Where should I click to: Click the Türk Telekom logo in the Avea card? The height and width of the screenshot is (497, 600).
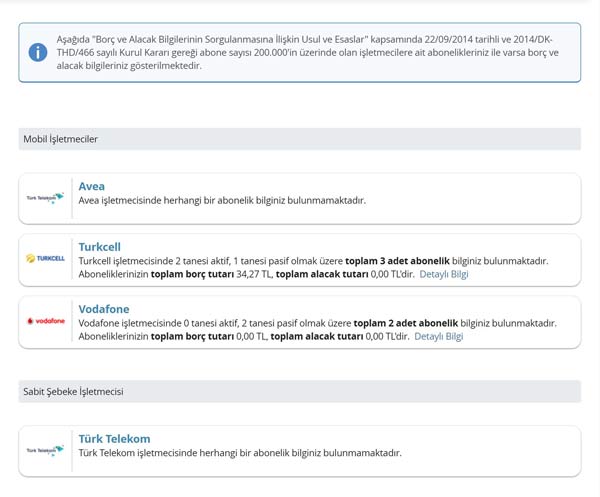pos(45,198)
